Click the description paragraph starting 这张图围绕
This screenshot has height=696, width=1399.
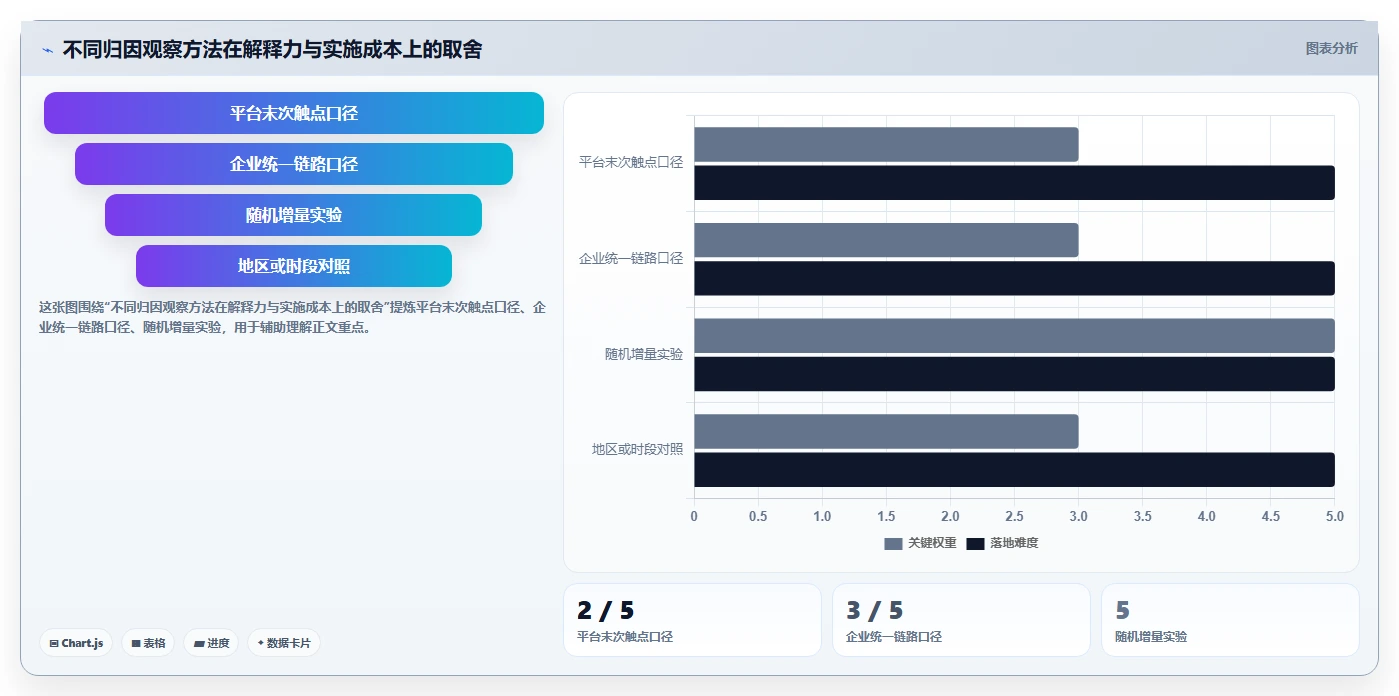coord(292,317)
